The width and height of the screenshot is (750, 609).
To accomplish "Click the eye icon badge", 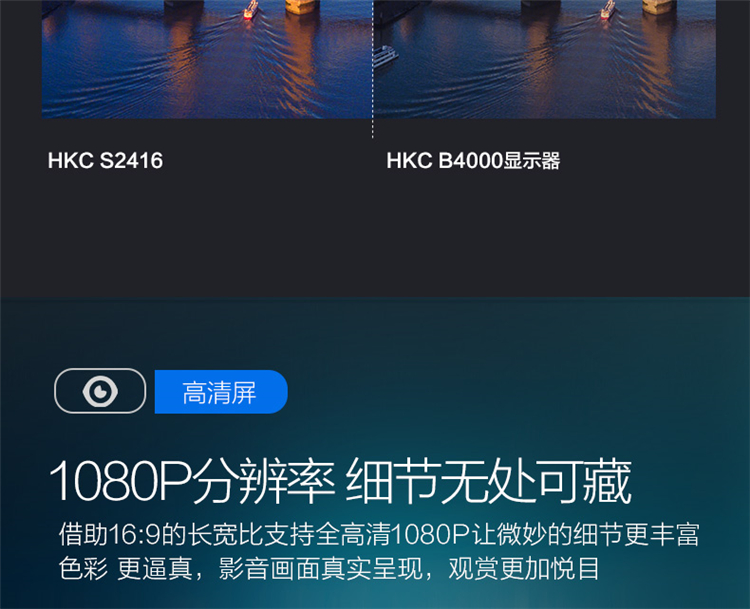I will 100,391.
